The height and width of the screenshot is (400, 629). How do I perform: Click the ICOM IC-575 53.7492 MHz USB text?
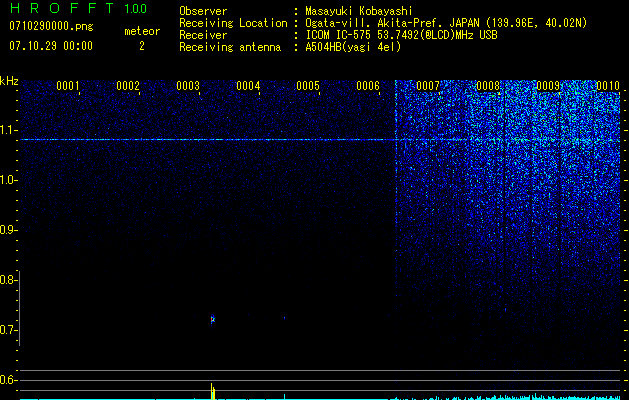coord(401,35)
